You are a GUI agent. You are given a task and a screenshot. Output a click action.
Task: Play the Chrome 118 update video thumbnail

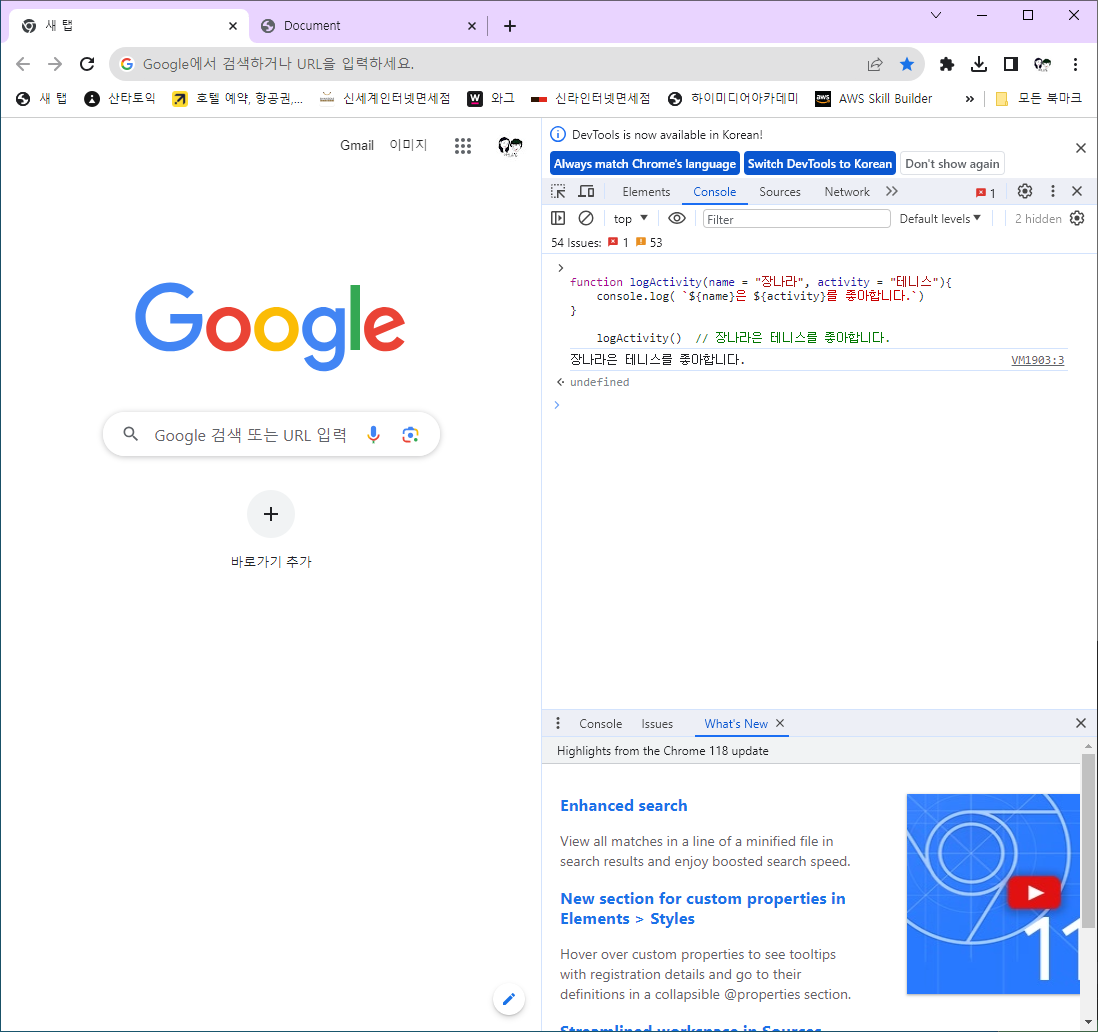tap(1034, 893)
